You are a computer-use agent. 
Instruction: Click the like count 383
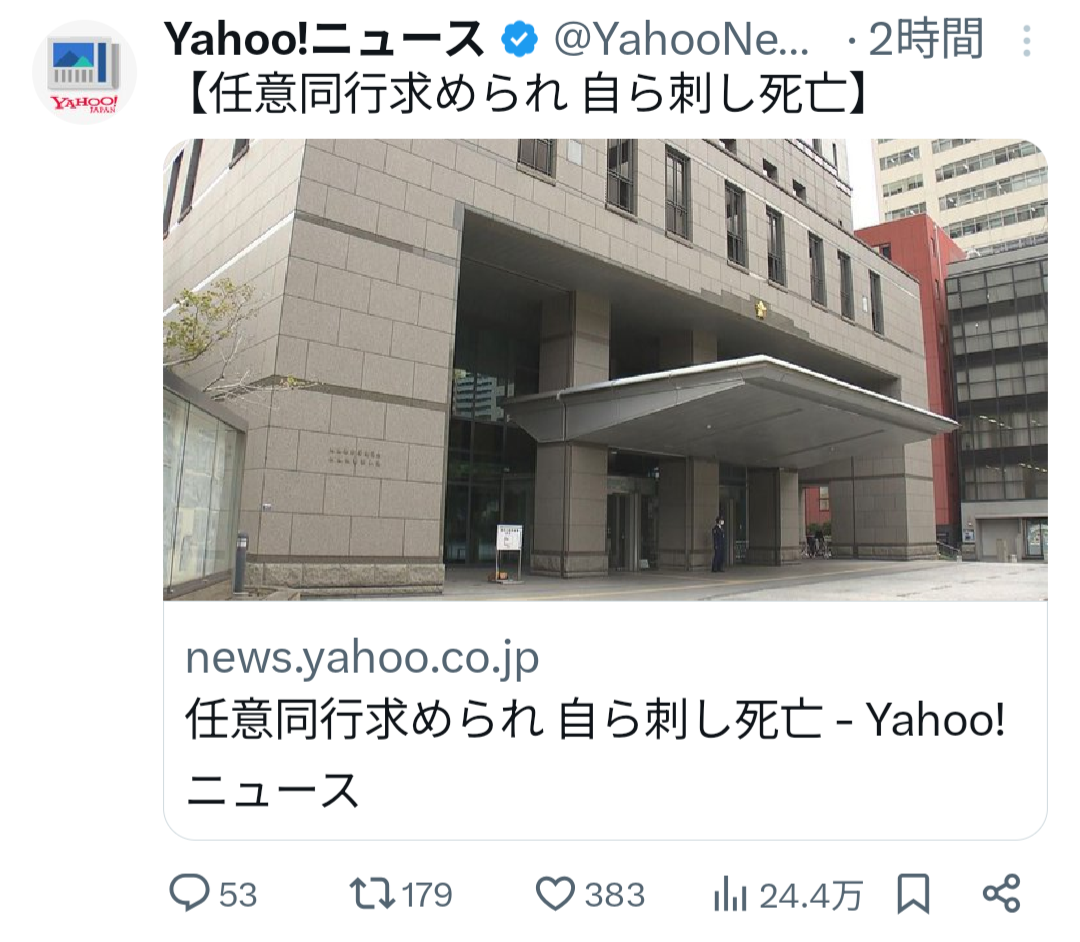[x=614, y=895]
